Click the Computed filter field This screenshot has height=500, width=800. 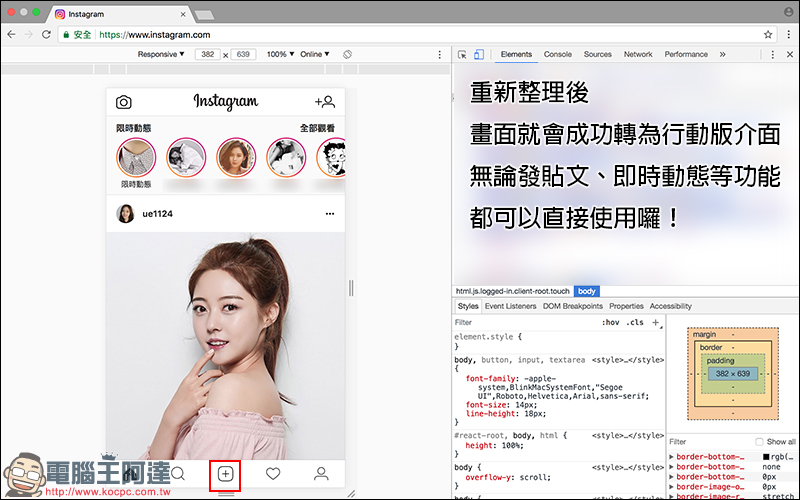click(x=710, y=442)
